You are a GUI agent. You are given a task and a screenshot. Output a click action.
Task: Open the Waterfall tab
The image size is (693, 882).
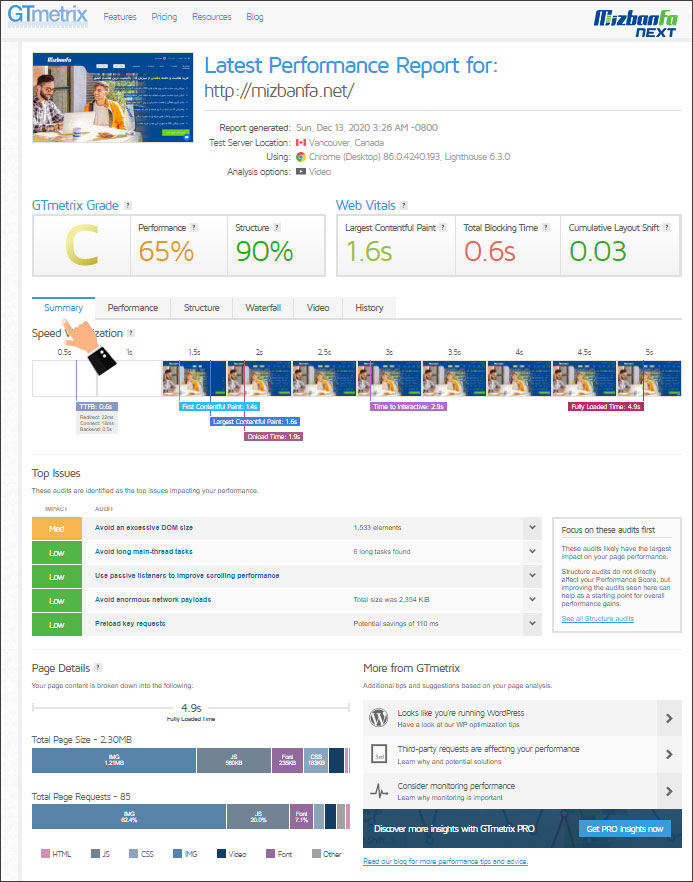tap(263, 308)
